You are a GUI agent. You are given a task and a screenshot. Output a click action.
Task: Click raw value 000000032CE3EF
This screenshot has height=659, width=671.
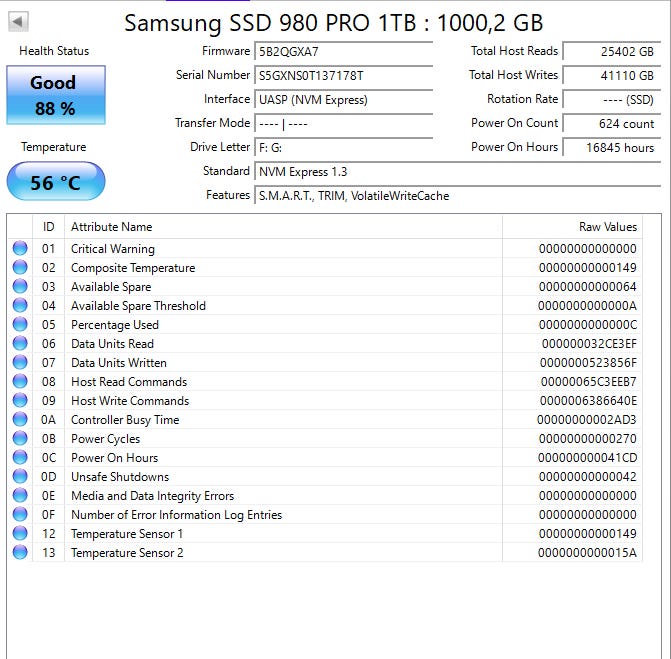[x=589, y=344]
